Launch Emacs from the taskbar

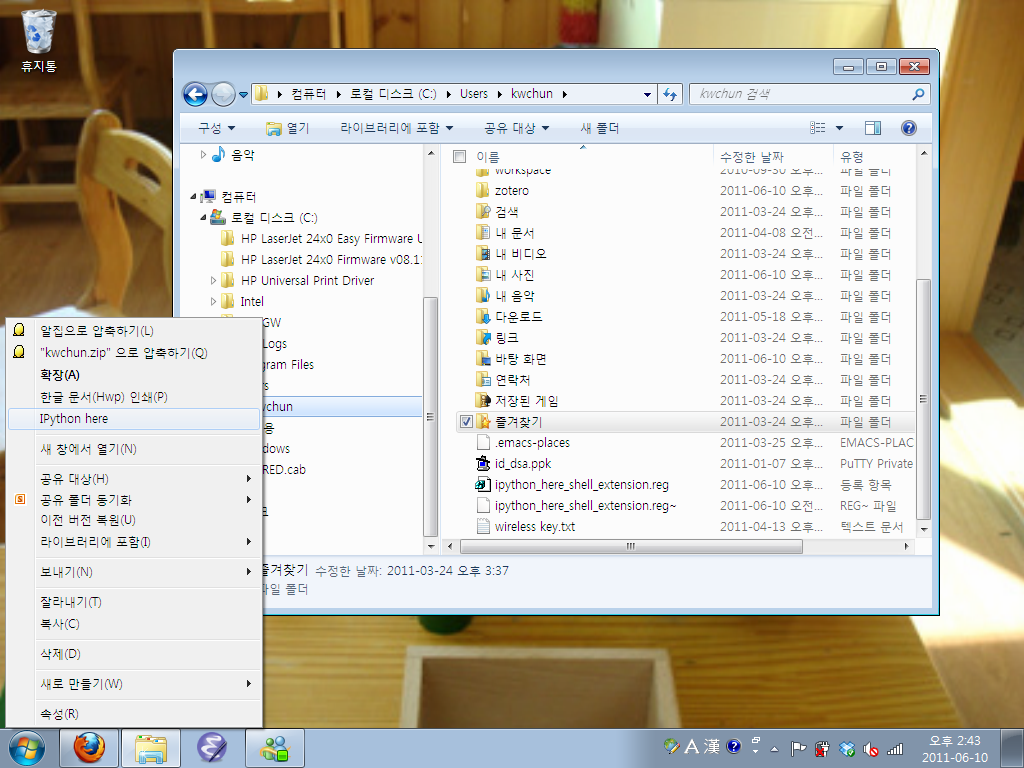click(x=213, y=748)
